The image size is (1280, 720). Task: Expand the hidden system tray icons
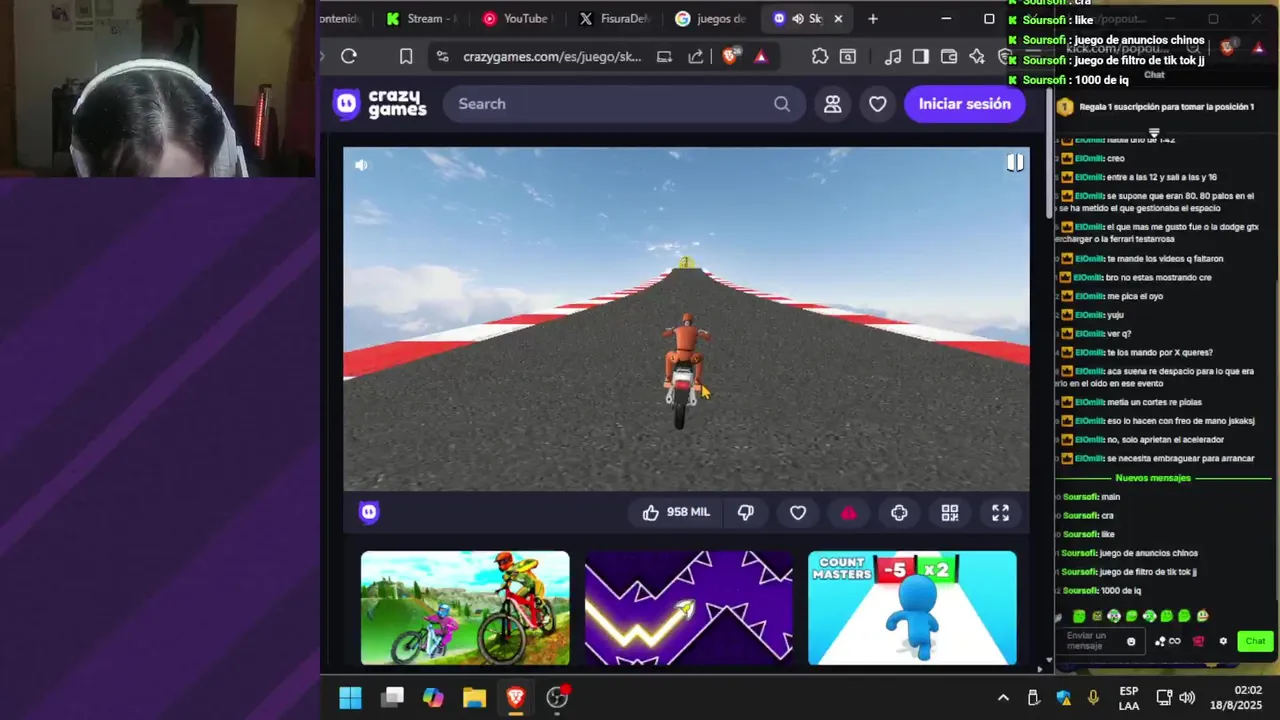point(1003,698)
